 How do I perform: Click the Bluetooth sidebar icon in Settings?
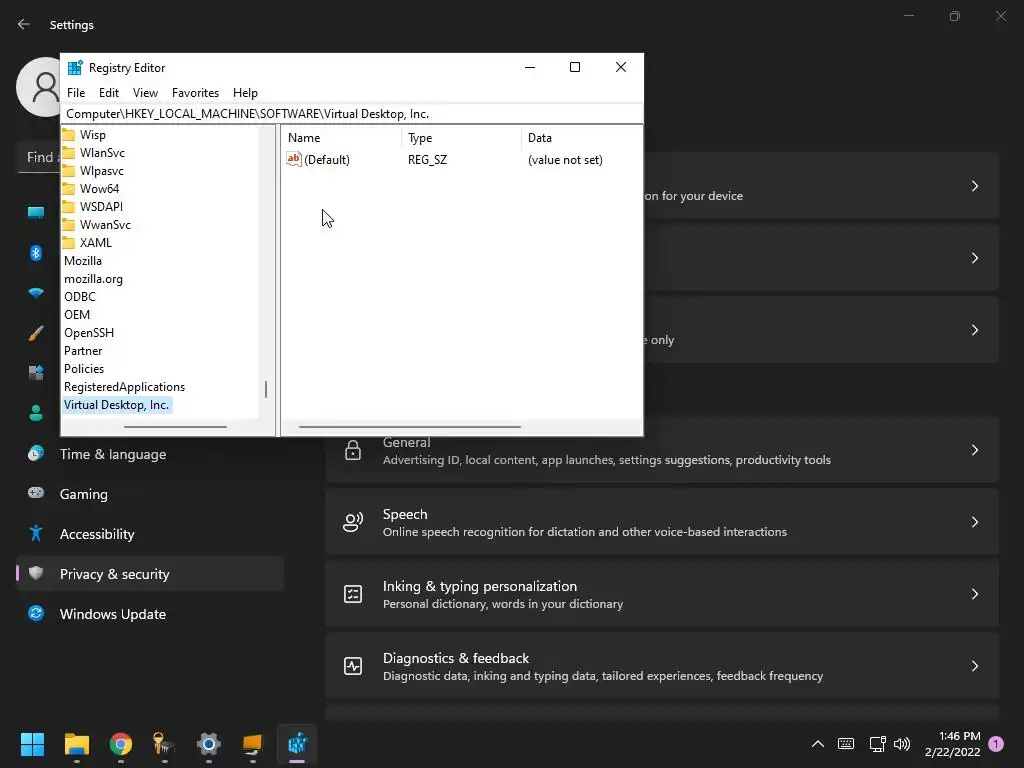36,253
